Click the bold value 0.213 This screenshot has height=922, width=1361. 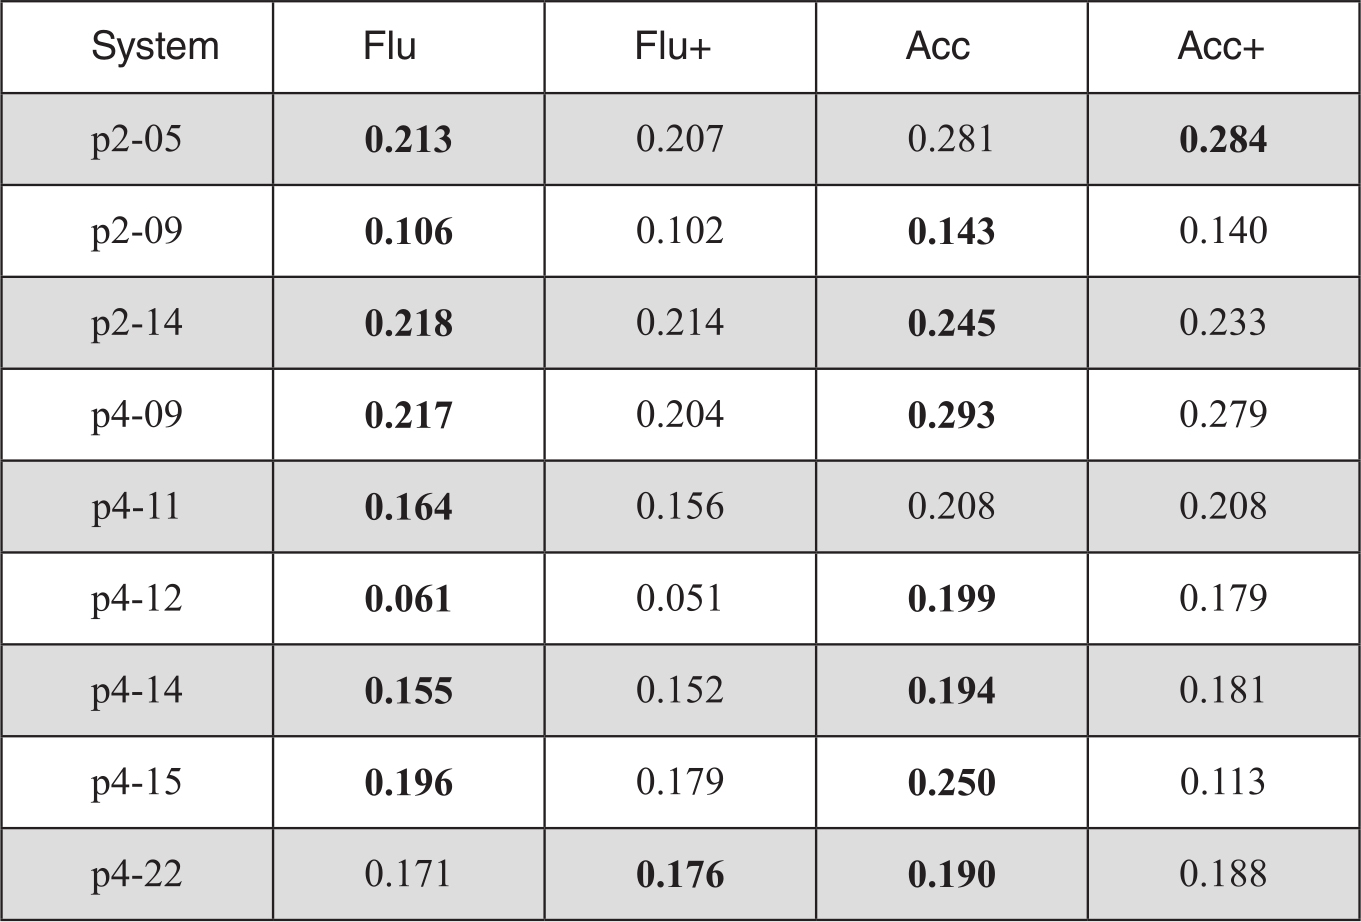point(408,140)
